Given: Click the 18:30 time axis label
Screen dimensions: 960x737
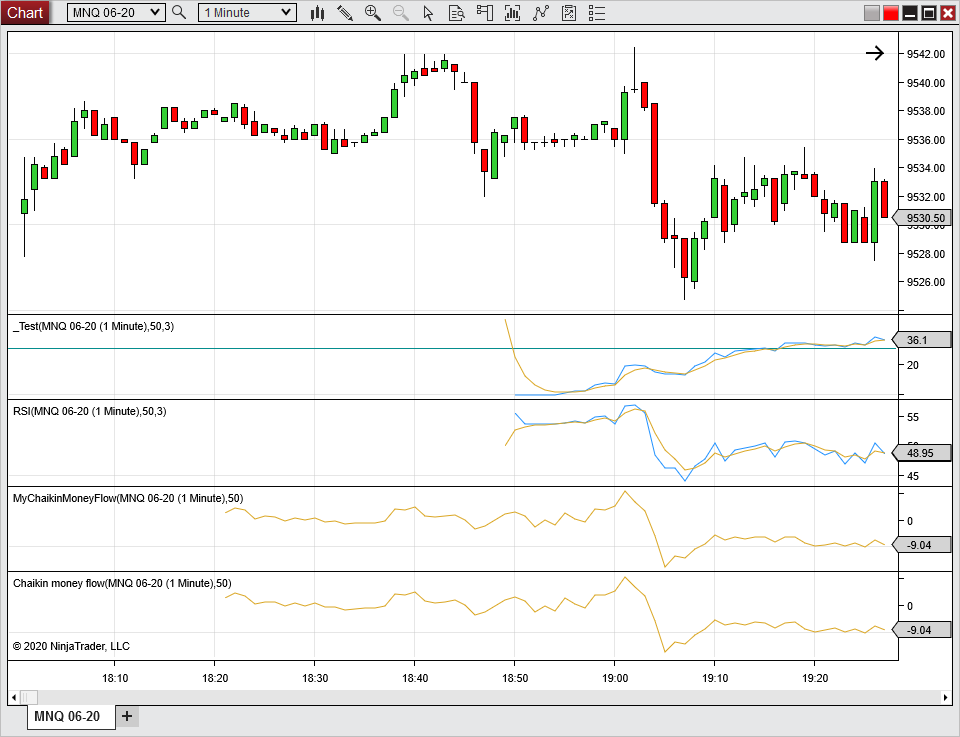Looking at the screenshot, I should point(315,678).
